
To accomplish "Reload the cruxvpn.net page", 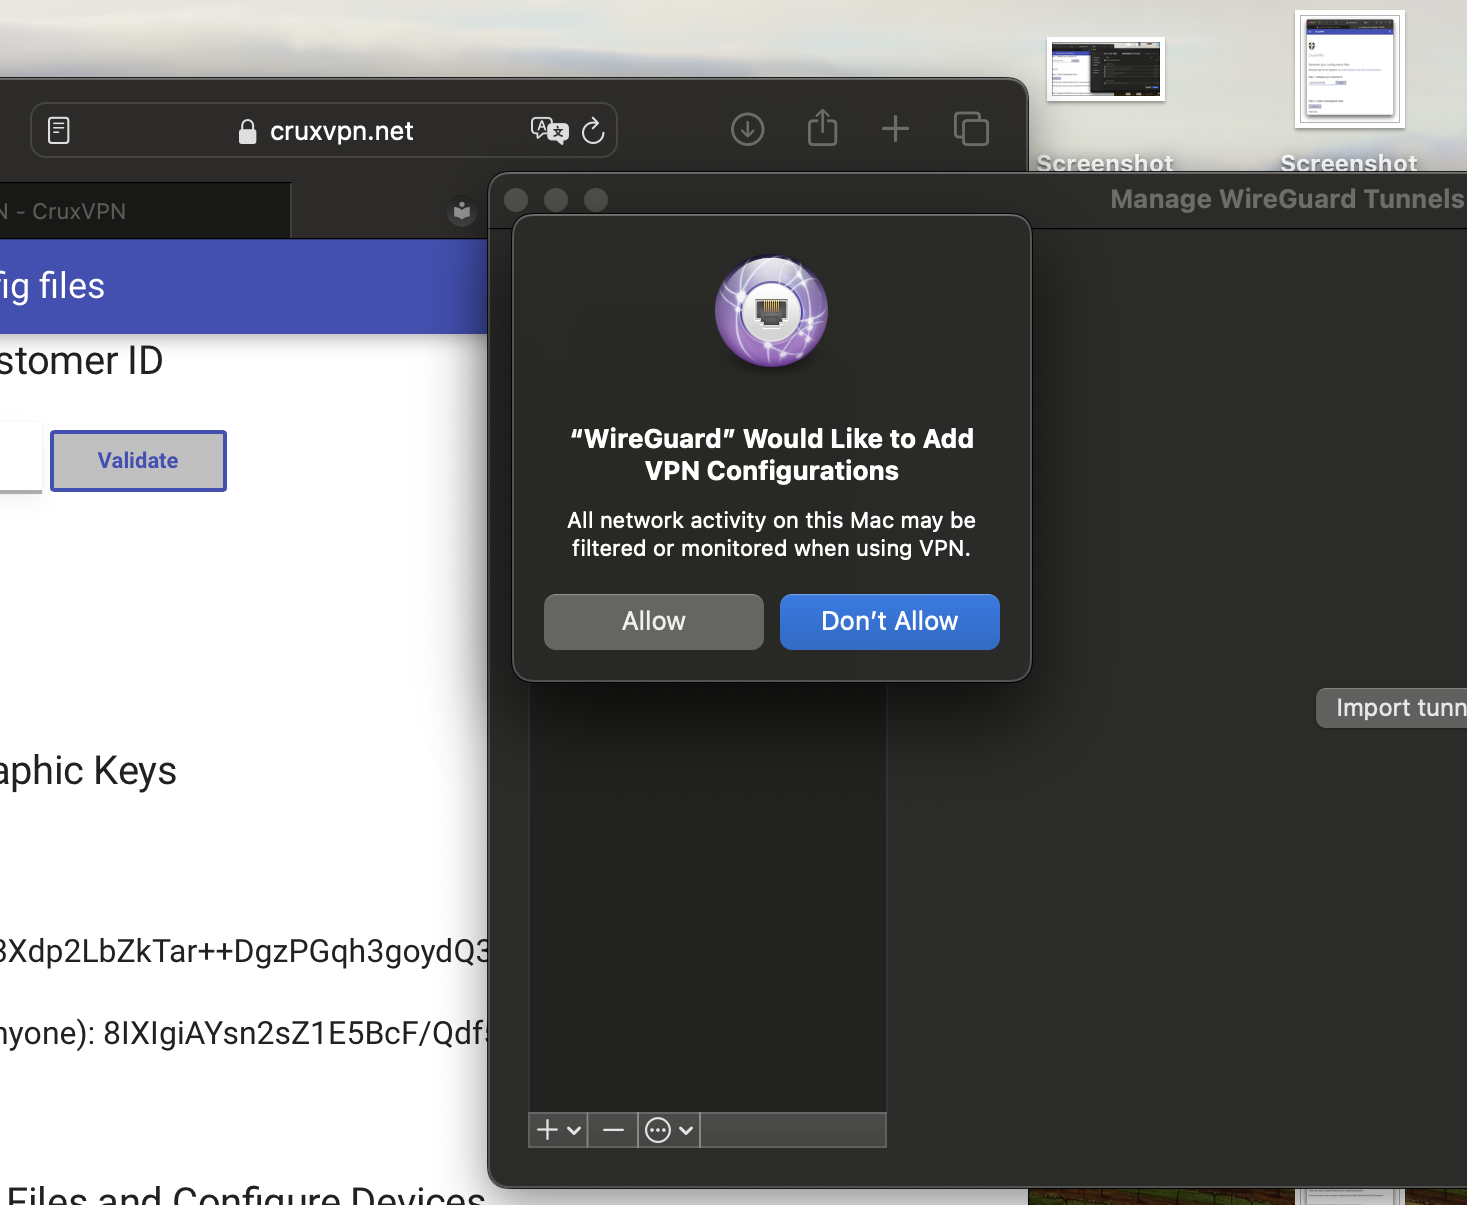I will click(593, 131).
